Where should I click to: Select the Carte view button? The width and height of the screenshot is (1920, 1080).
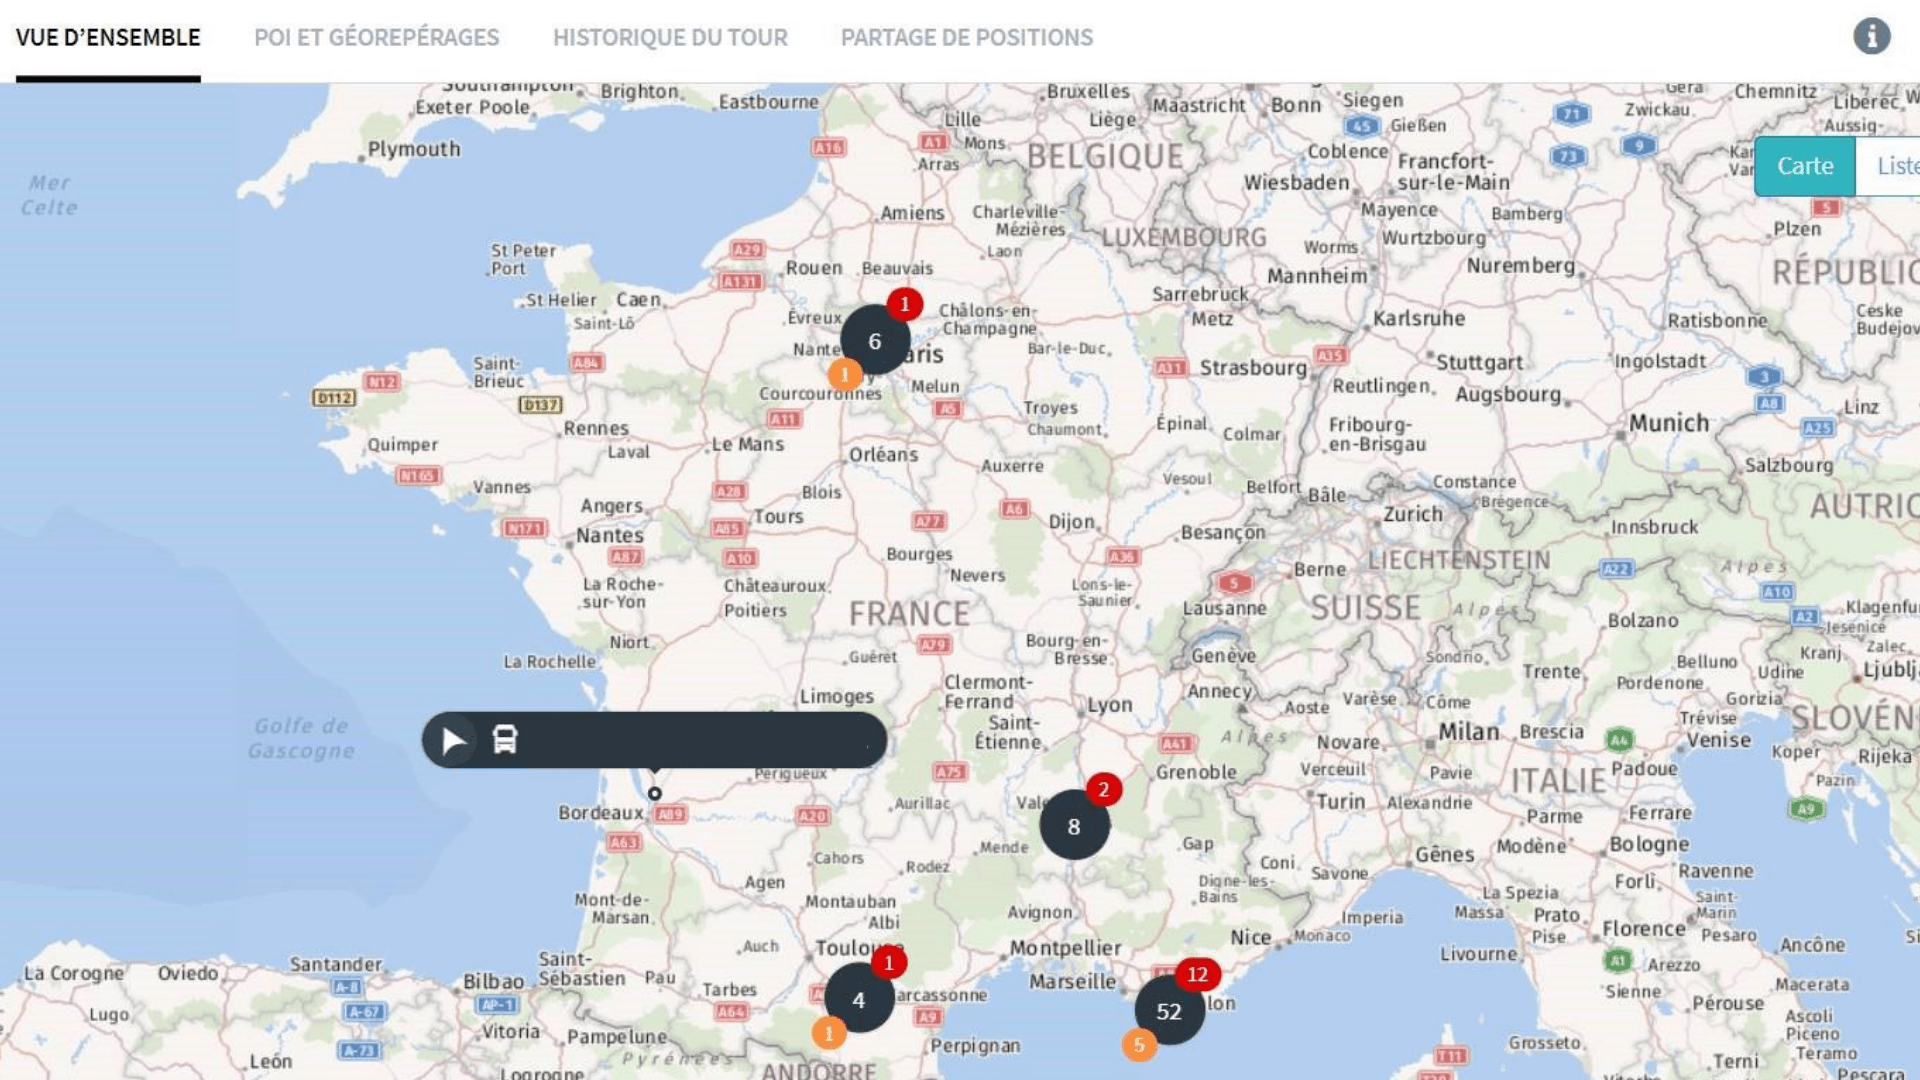1805,166
